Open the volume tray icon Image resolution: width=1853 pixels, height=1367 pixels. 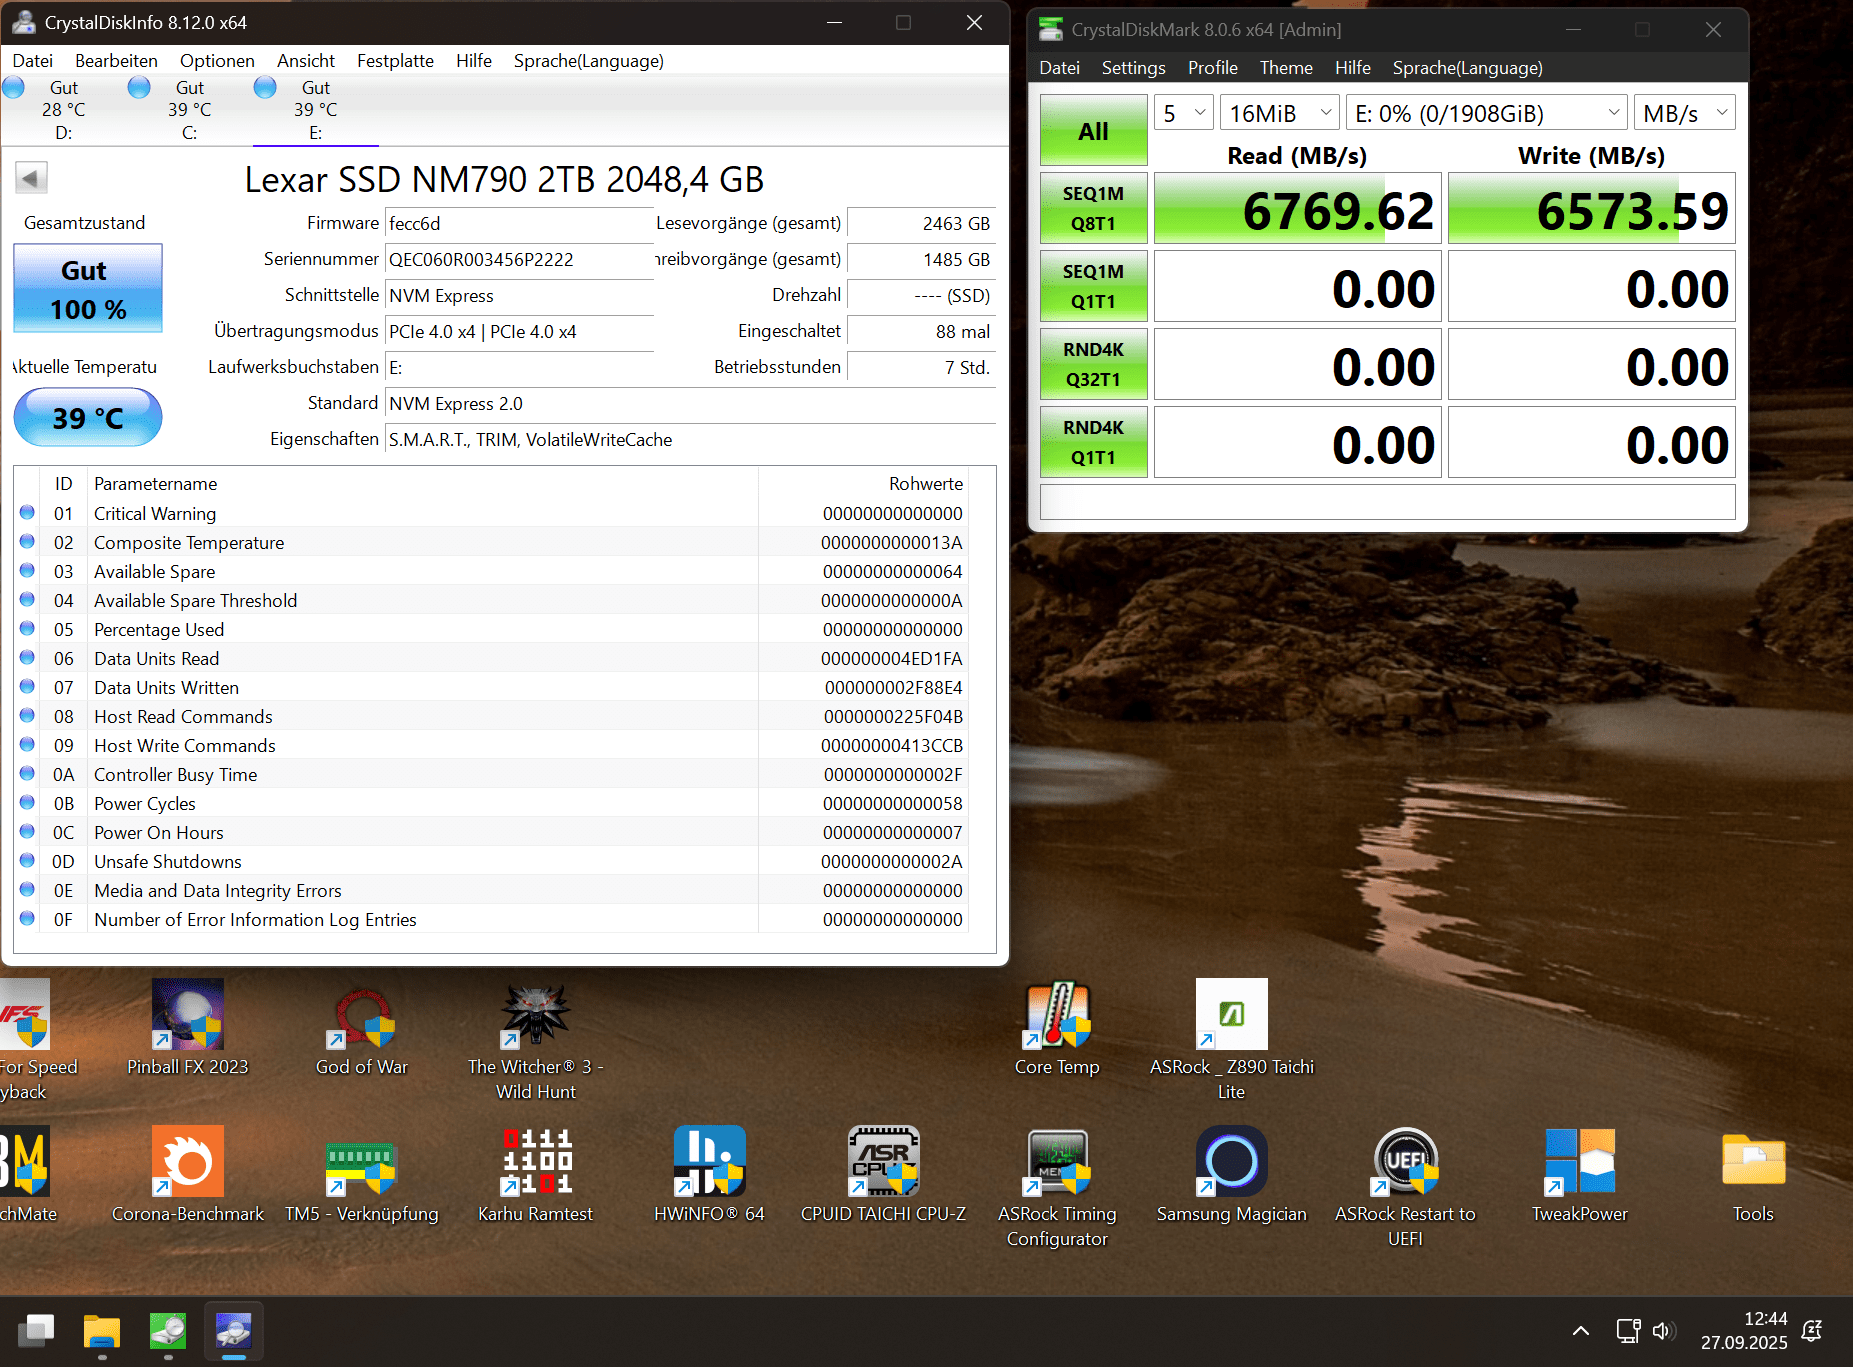[x=1663, y=1331]
